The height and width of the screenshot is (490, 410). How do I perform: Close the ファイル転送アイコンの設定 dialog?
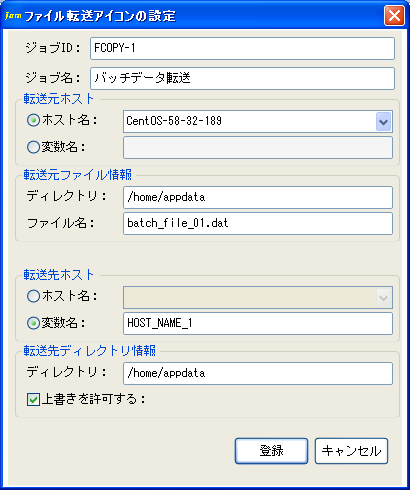coord(394,15)
